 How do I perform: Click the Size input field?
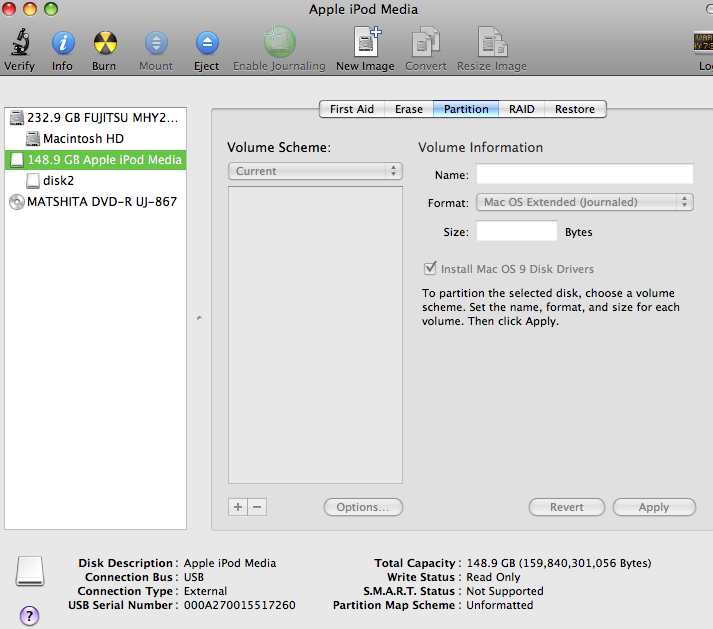pyautogui.click(x=517, y=231)
